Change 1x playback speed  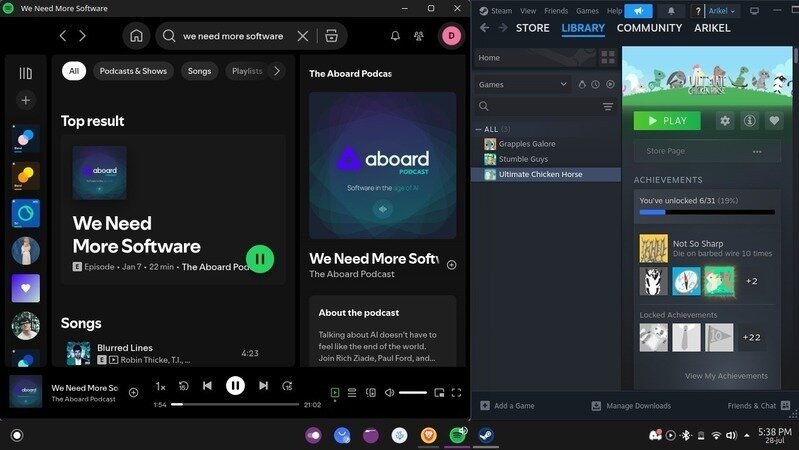point(161,387)
